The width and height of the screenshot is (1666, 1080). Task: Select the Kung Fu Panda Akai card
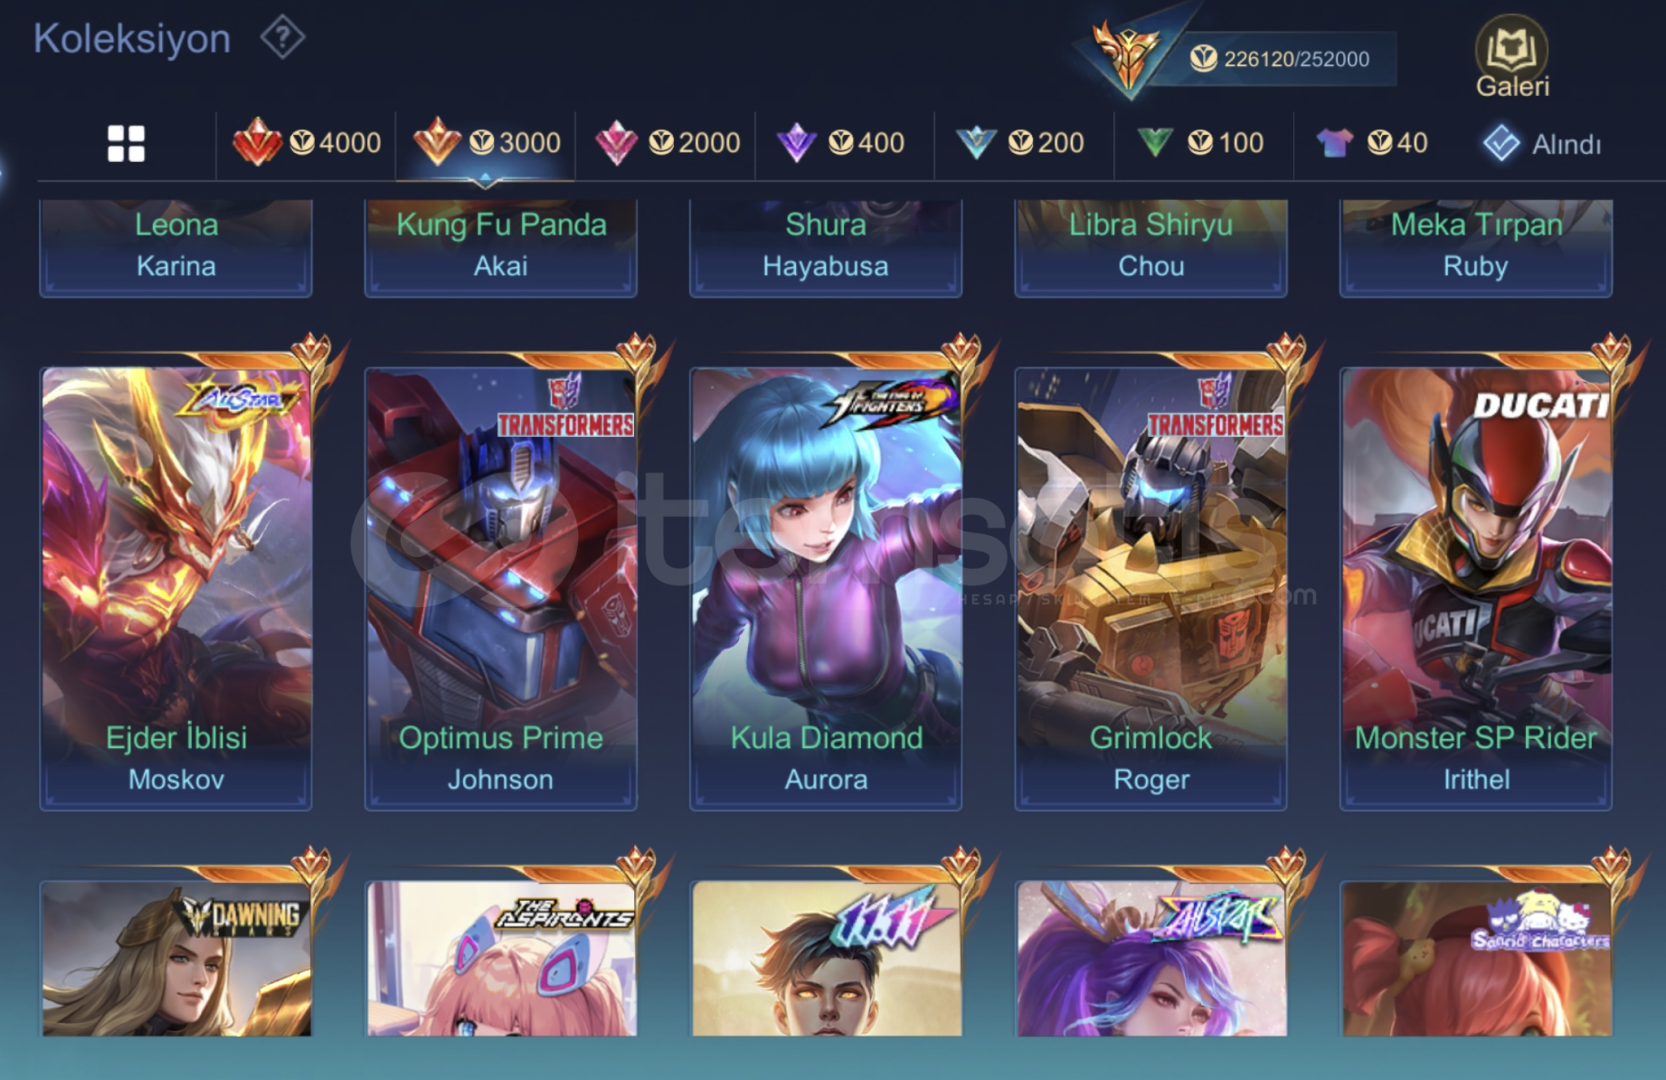click(500, 247)
